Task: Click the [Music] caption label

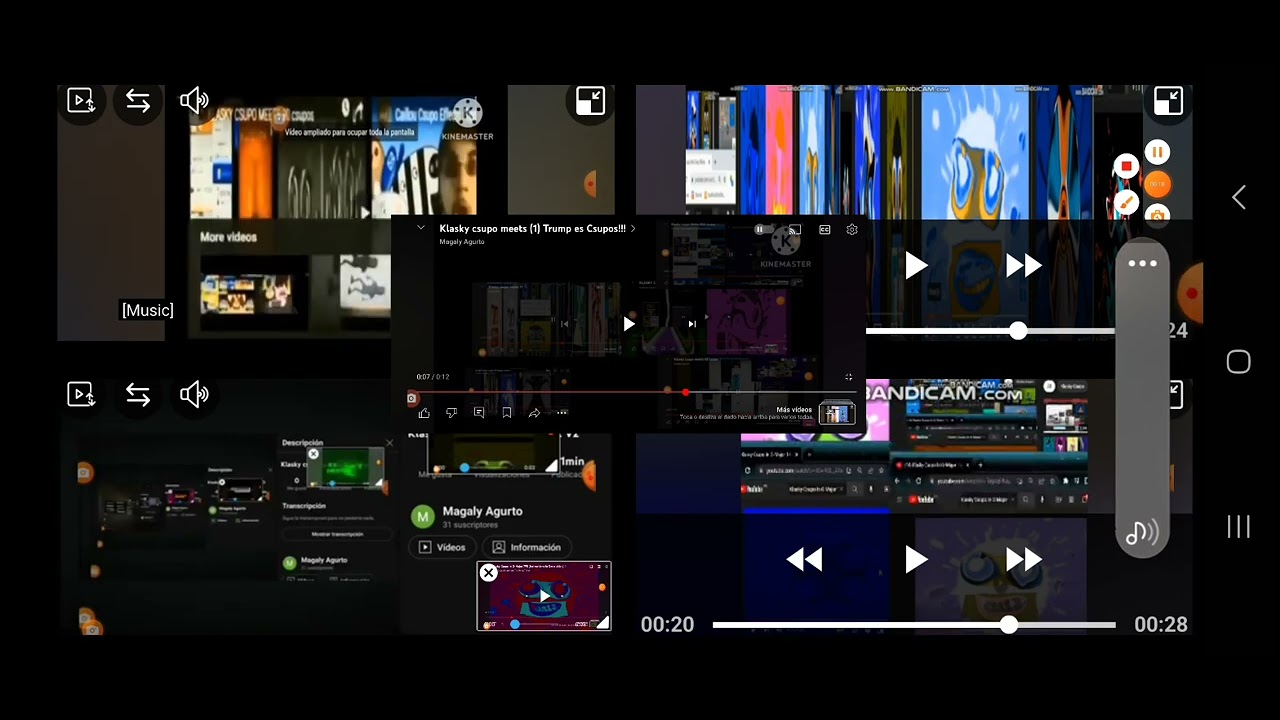Action: coord(148,310)
